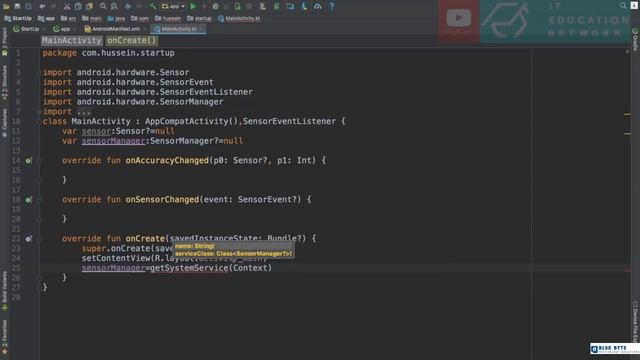Click on 'sensorManager' in line 25

pos(113,268)
